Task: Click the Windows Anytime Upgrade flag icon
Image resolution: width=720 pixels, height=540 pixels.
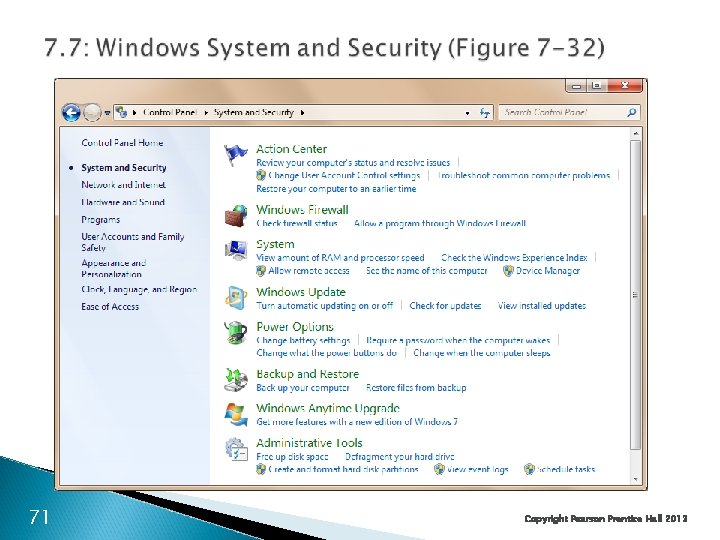Action: pos(236,415)
